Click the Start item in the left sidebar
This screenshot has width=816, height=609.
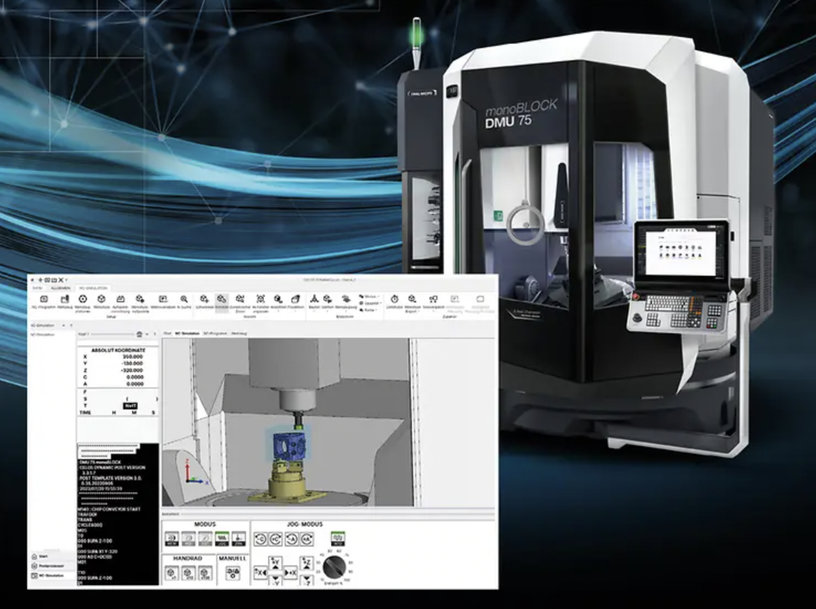click(44, 556)
